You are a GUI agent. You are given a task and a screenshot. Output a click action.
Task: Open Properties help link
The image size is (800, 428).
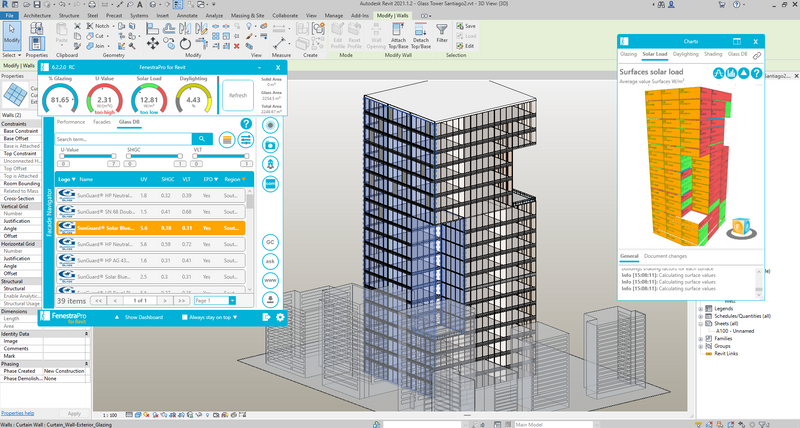[x=17, y=413]
